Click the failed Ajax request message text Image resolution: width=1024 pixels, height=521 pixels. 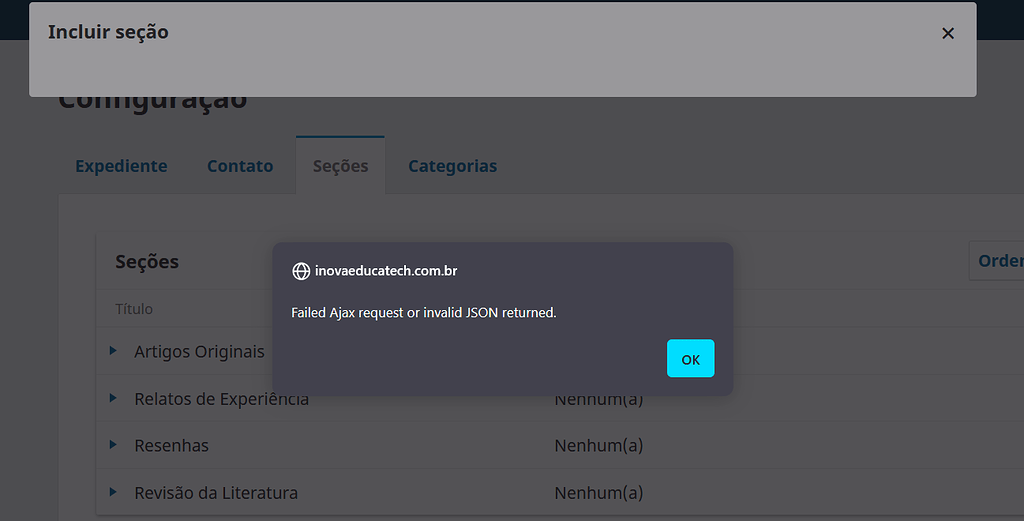point(423,313)
